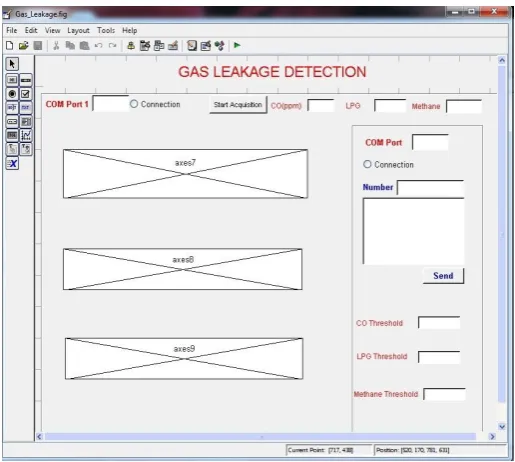
Task: Pick the Check Box palette component
Action: pos(26,94)
